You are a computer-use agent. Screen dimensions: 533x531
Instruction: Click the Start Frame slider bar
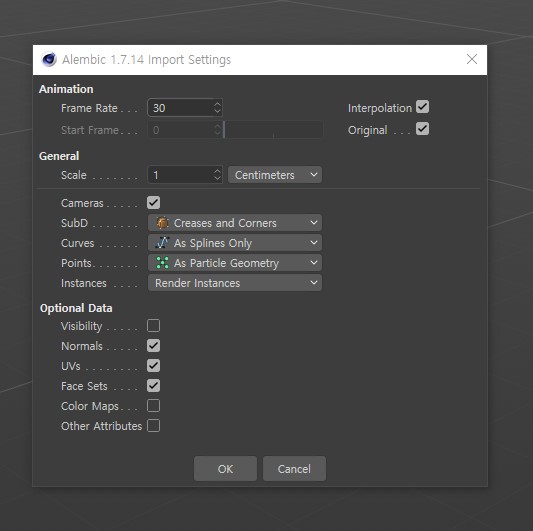(273, 130)
